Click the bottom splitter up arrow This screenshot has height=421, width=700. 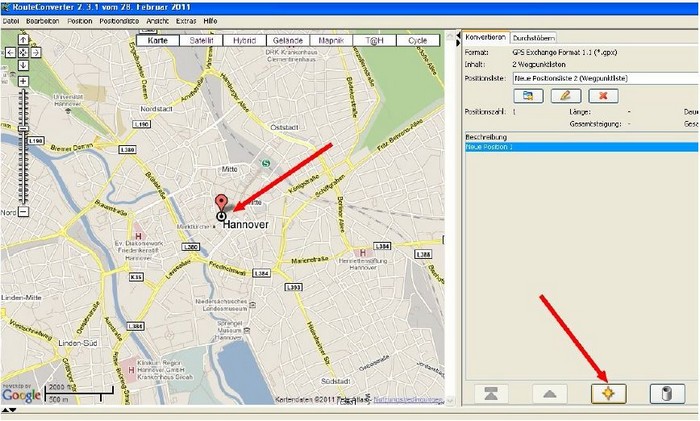[5, 410]
